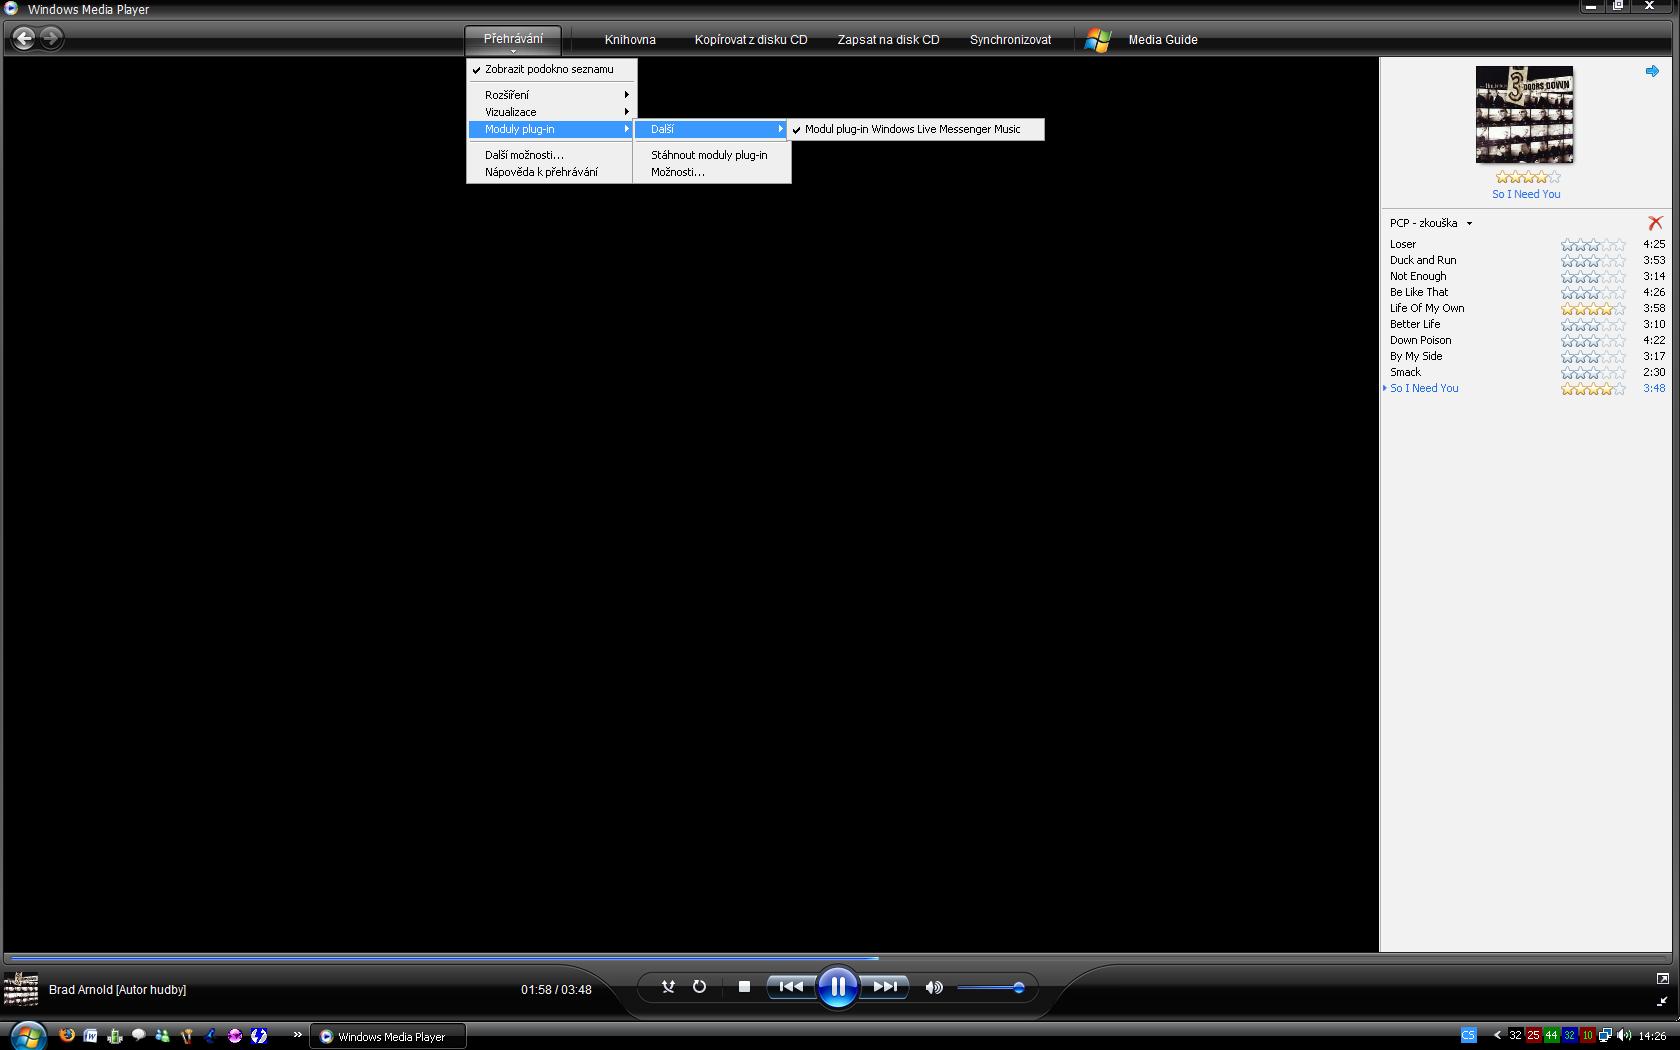The height and width of the screenshot is (1050, 1680).
Task: Select the Další submenu item
Action: point(712,129)
